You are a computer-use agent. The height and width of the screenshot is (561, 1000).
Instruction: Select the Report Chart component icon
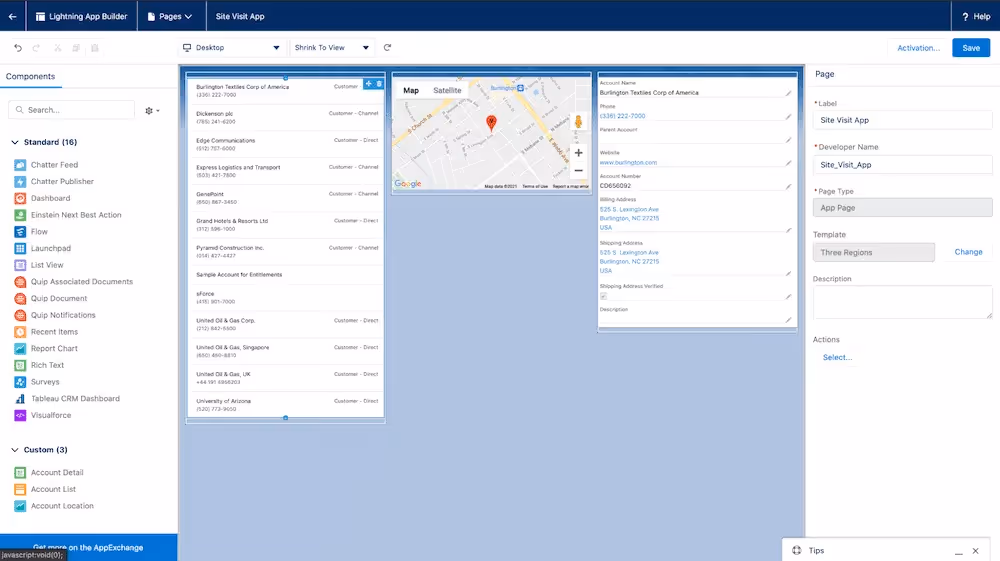pos(20,349)
